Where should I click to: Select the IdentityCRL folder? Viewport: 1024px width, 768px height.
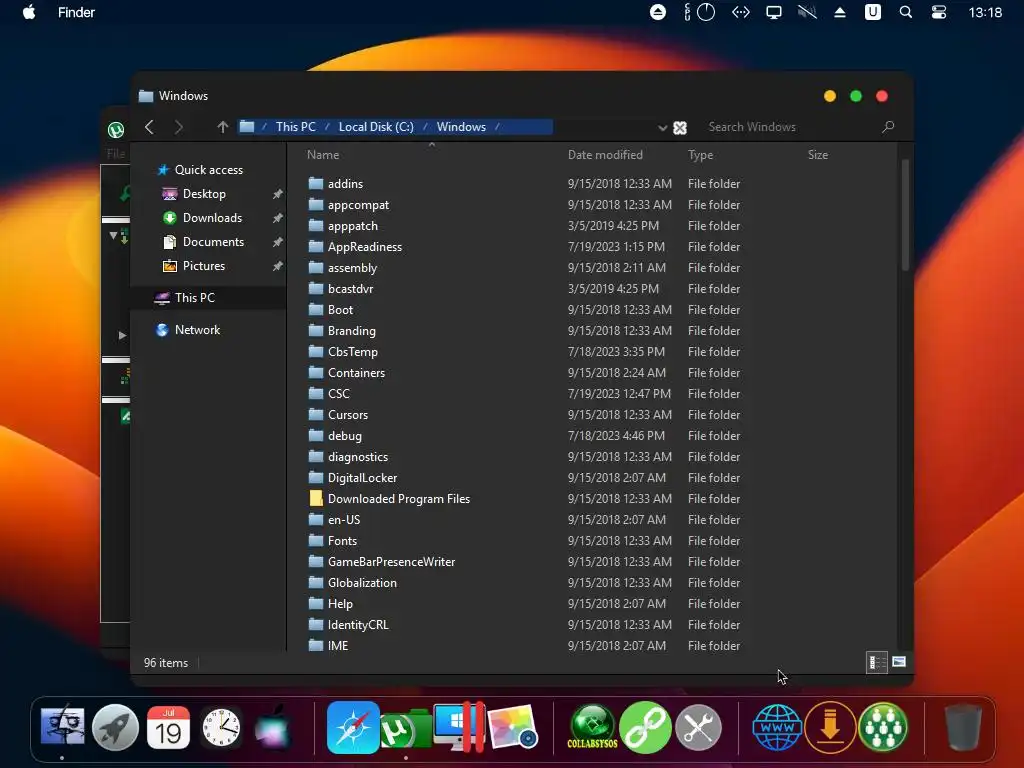(358, 625)
